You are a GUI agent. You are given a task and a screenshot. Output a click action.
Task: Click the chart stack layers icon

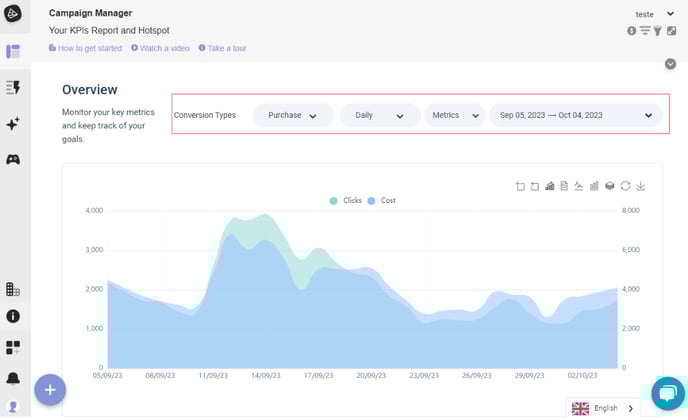[609, 186]
